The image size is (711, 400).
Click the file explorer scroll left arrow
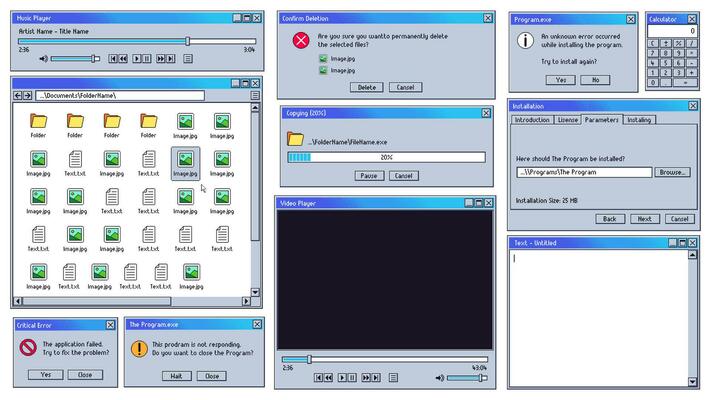click(18, 301)
